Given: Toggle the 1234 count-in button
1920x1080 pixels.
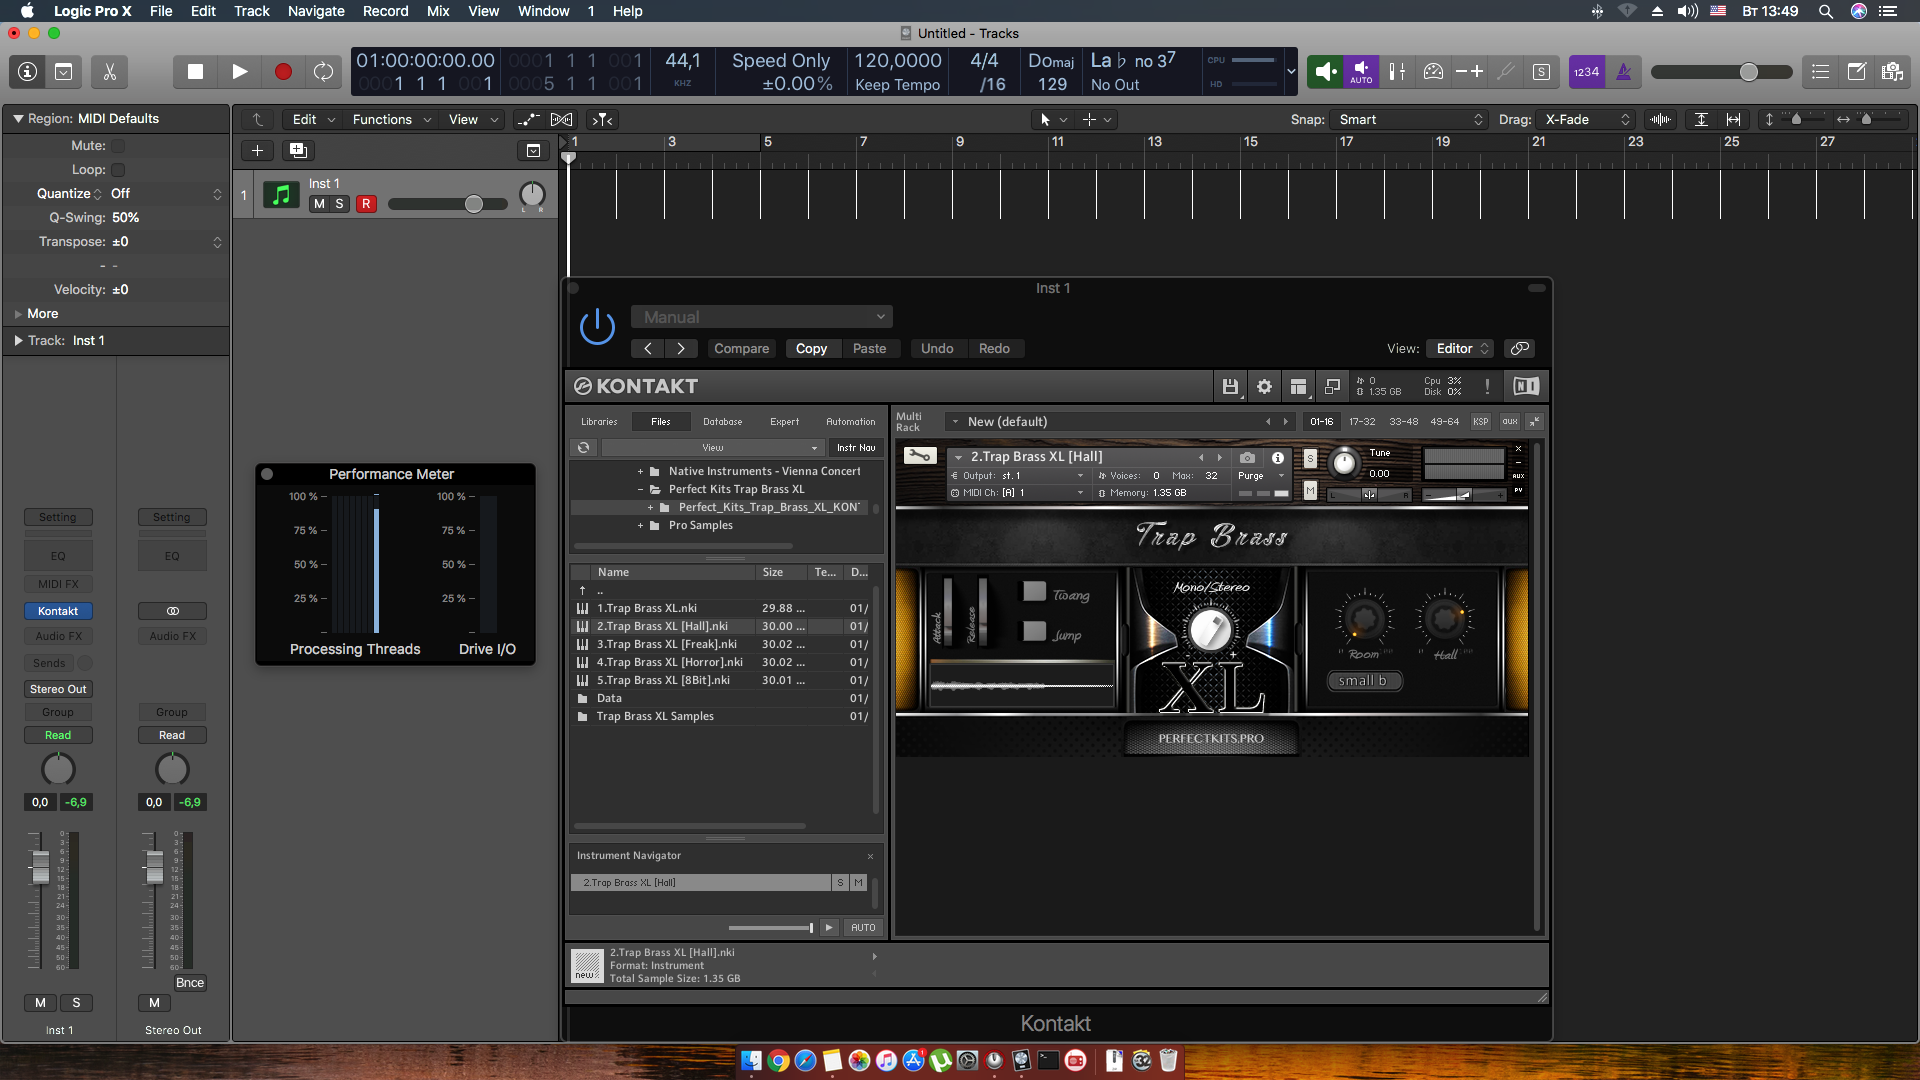Looking at the screenshot, I should (1586, 72).
